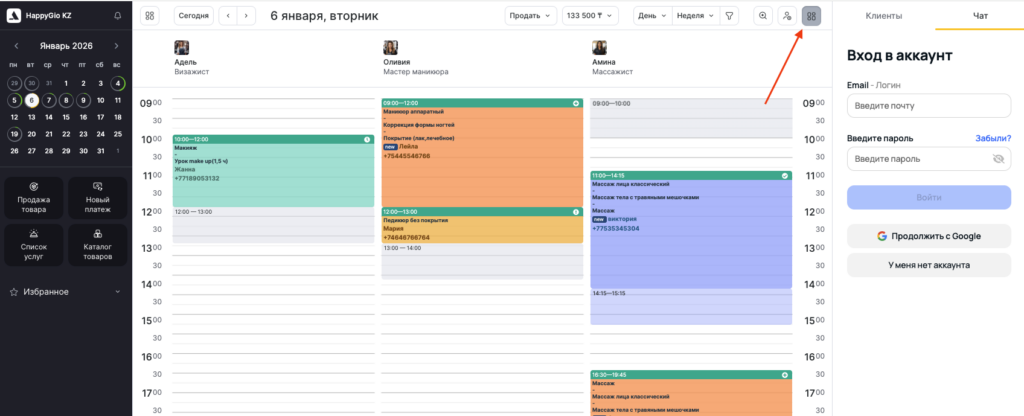Image resolution: width=1024 pixels, height=416 pixels.
Task: Open the filter funnel icon
Action: click(729, 16)
